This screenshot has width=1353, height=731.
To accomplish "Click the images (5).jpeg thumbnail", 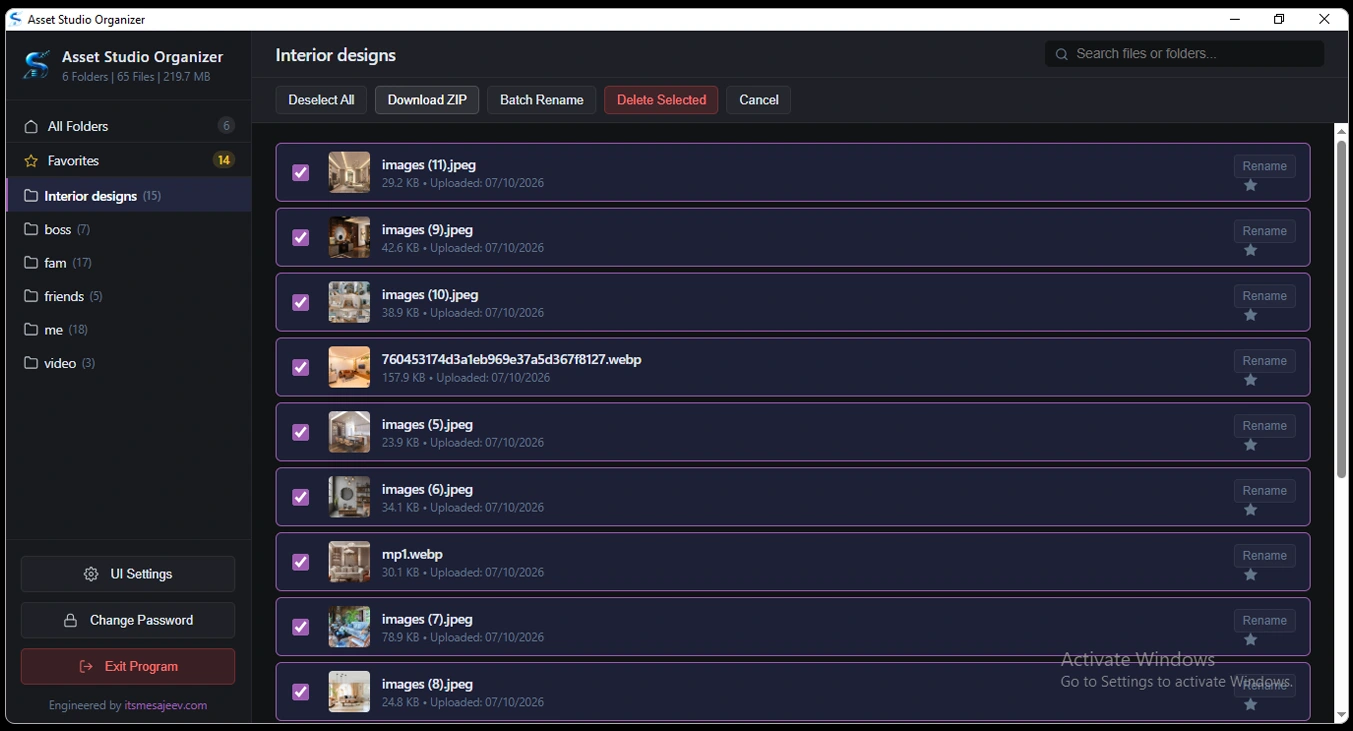I will [349, 432].
